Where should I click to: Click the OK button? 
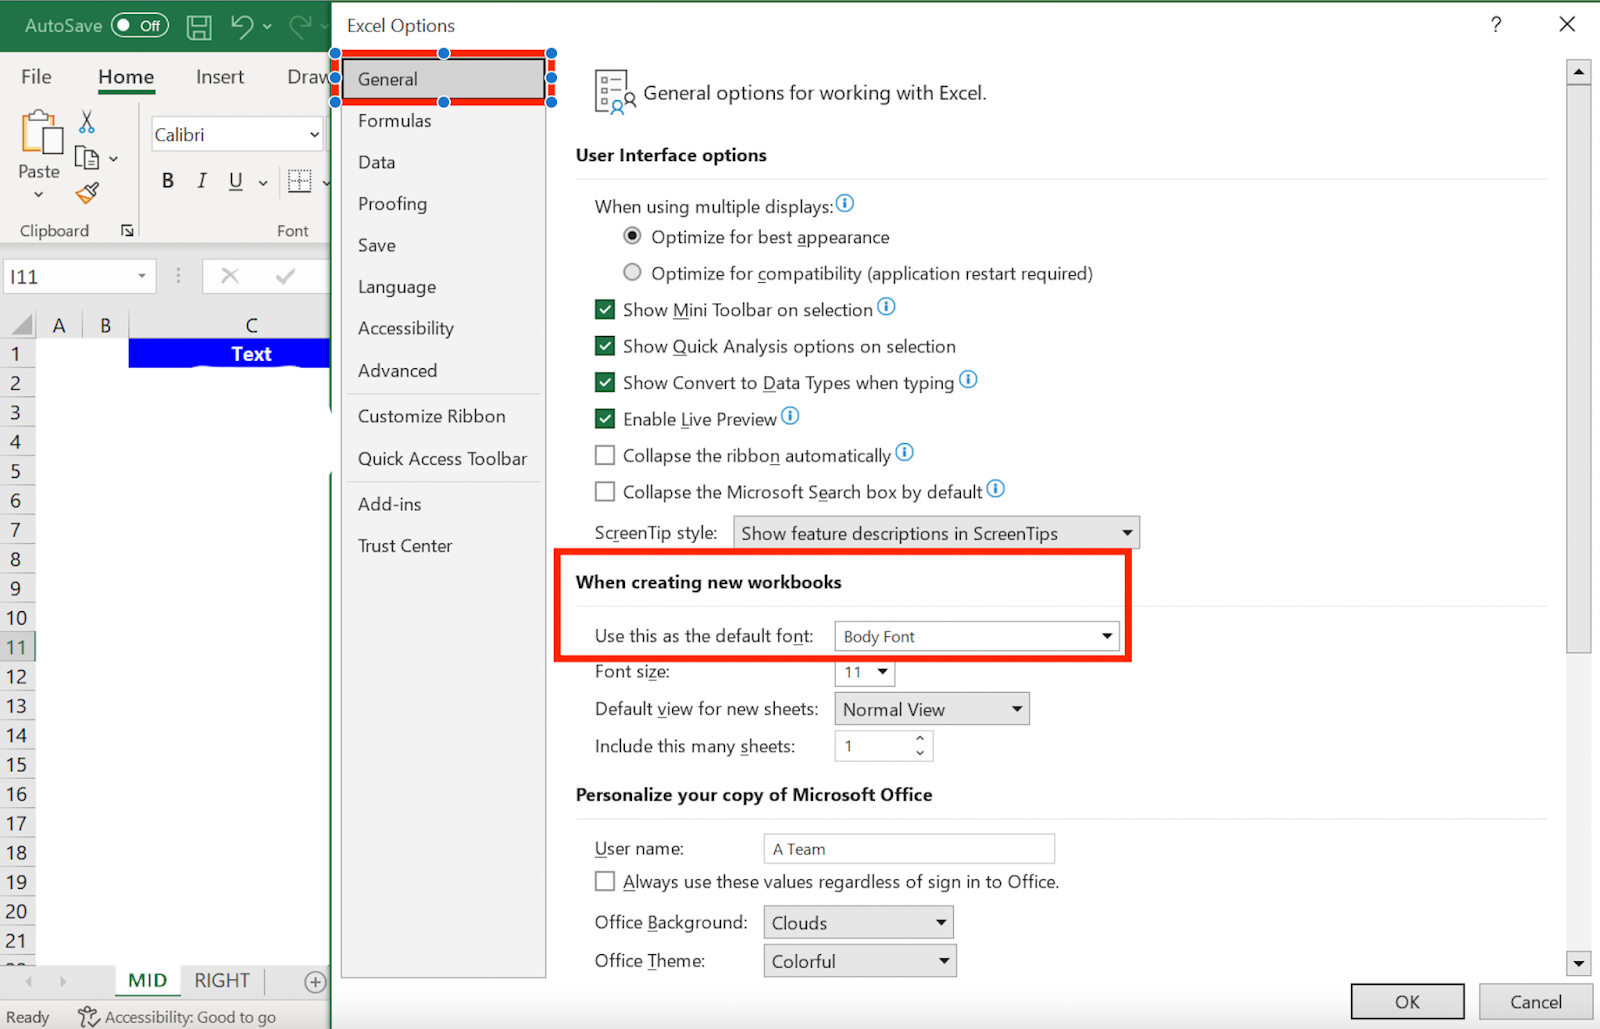(x=1407, y=1002)
